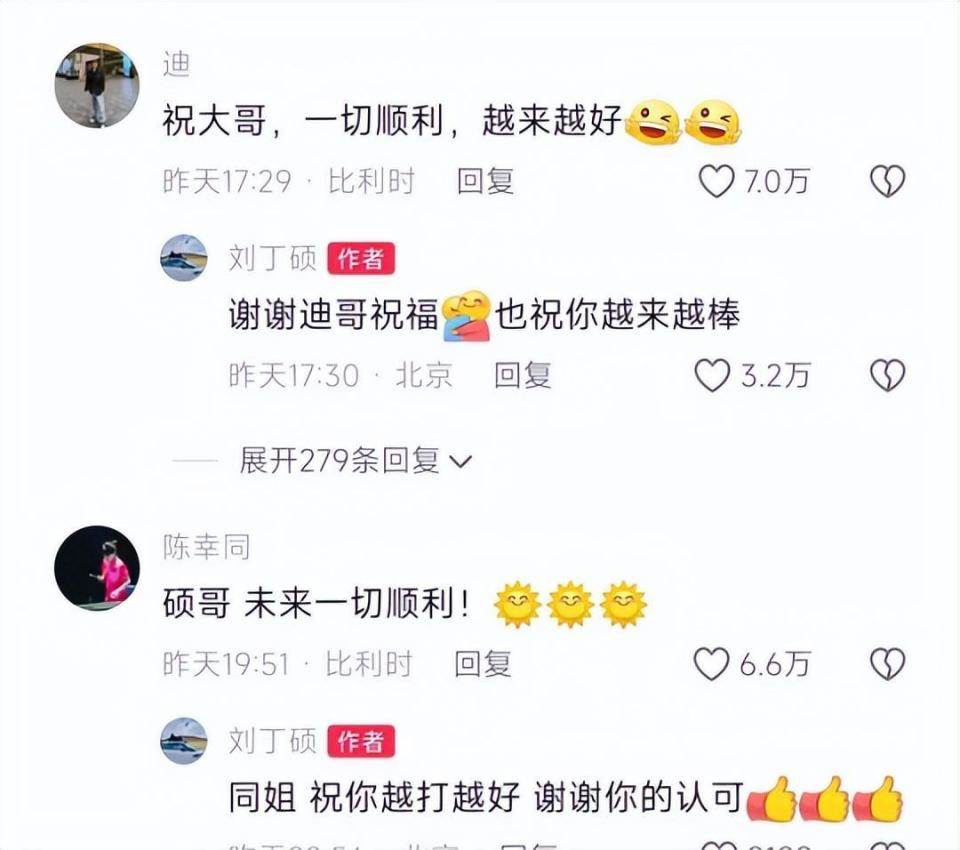Reply to 迪's comment
The height and width of the screenshot is (850, 960).
click(x=485, y=181)
